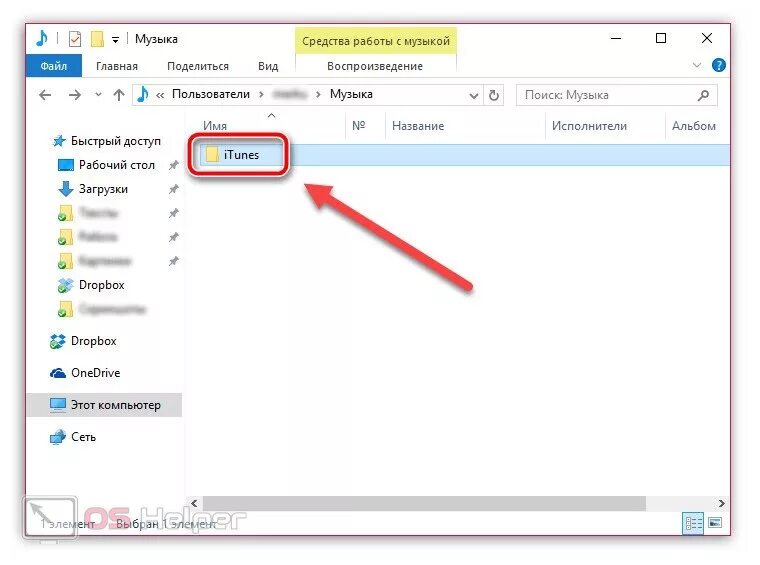Click the music note icon in address bar
Screen dimensions: 760x565
pyautogui.click(x=142, y=94)
